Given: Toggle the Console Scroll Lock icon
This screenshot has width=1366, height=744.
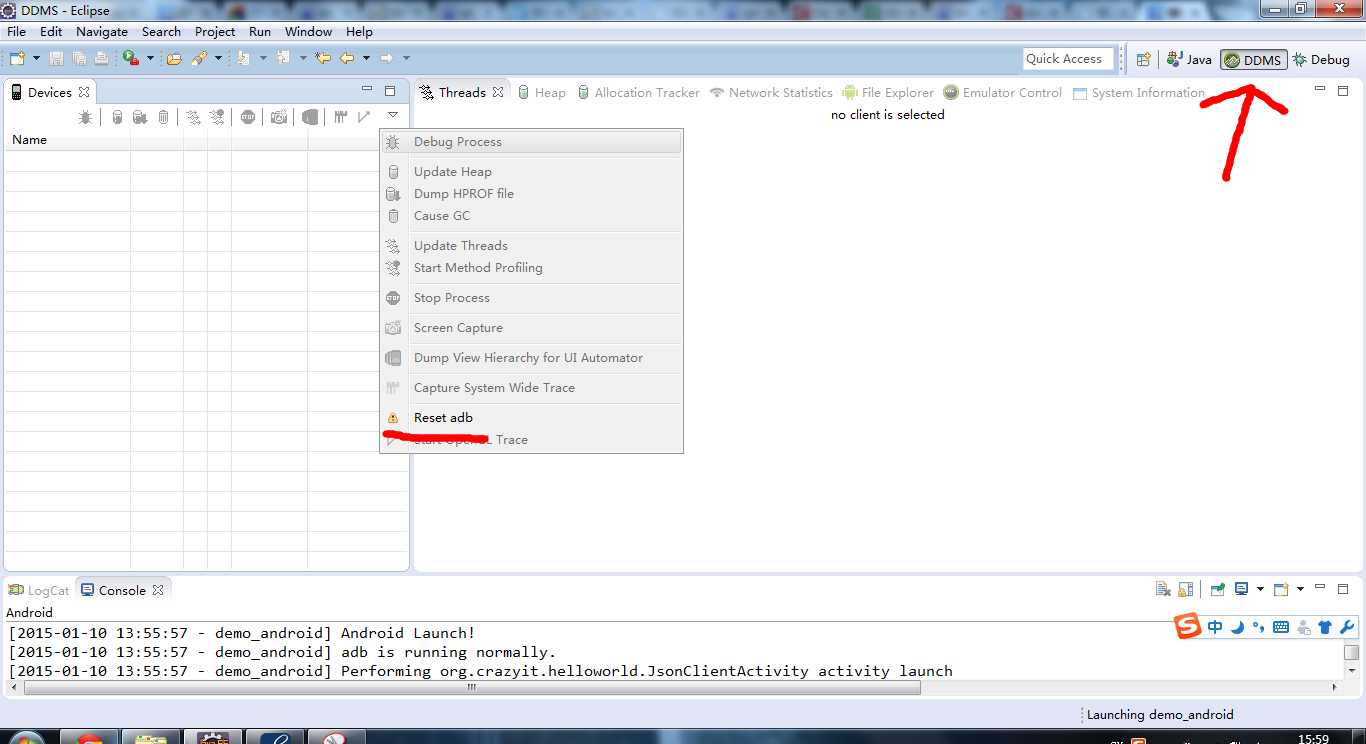Looking at the screenshot, I should [1185, 590].
